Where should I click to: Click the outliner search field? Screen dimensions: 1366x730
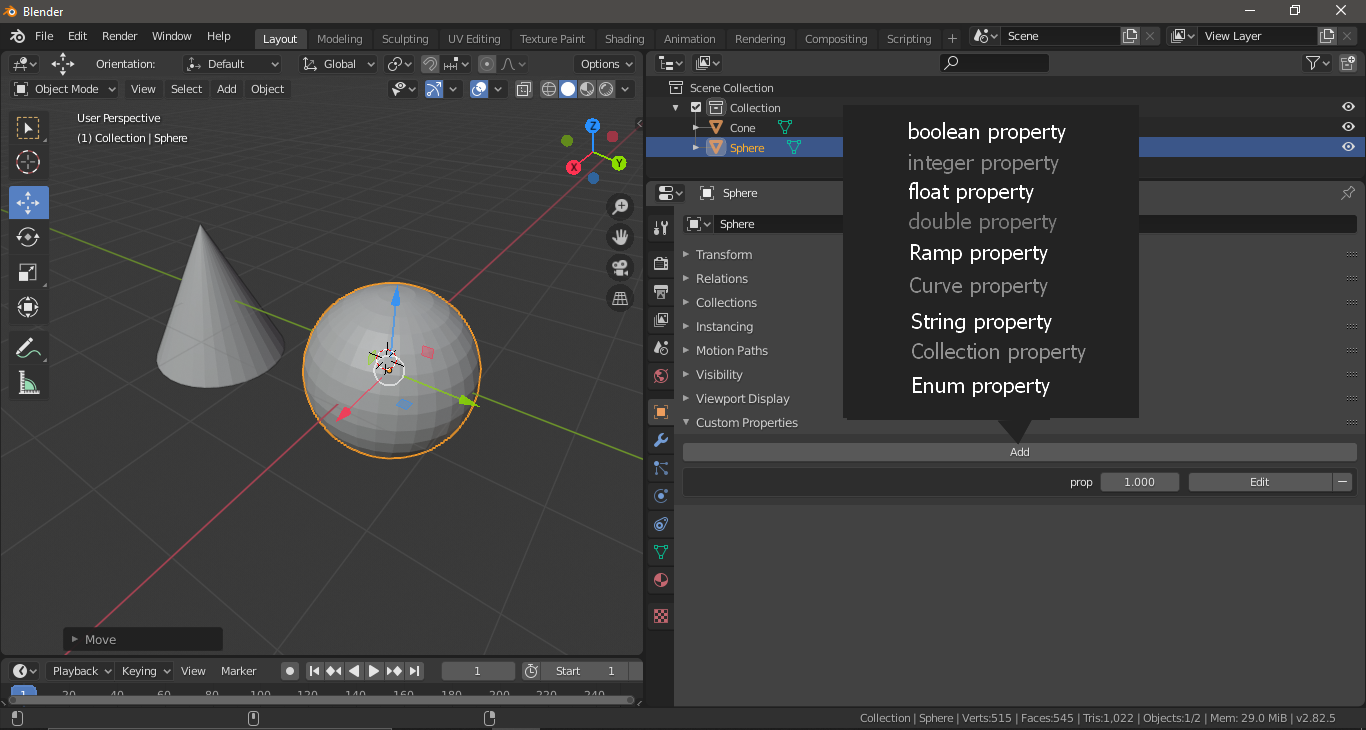point(995,63)
